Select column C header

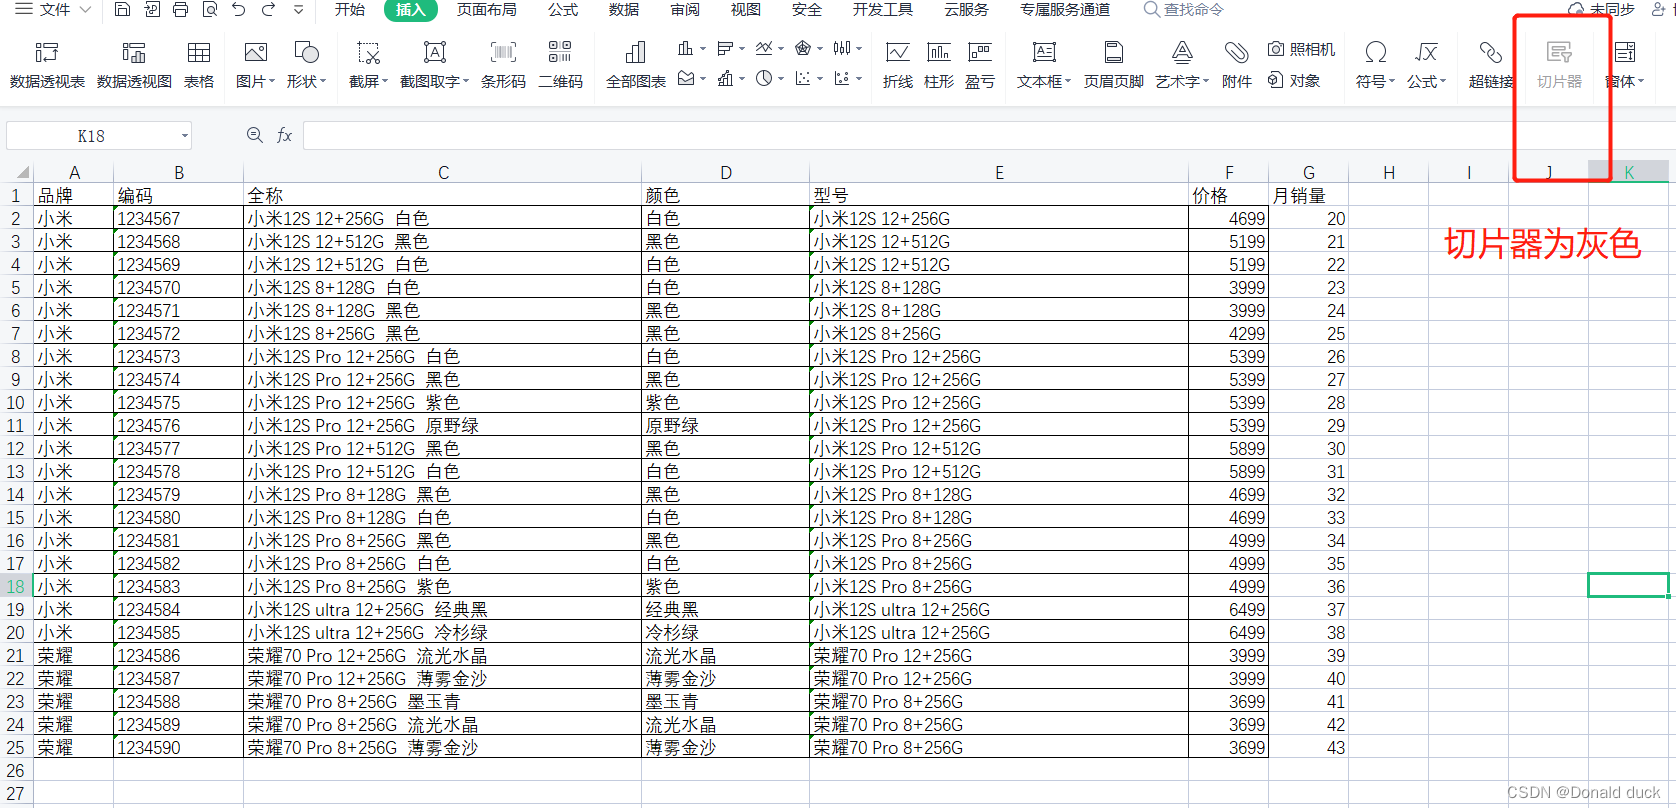(443, 172)
